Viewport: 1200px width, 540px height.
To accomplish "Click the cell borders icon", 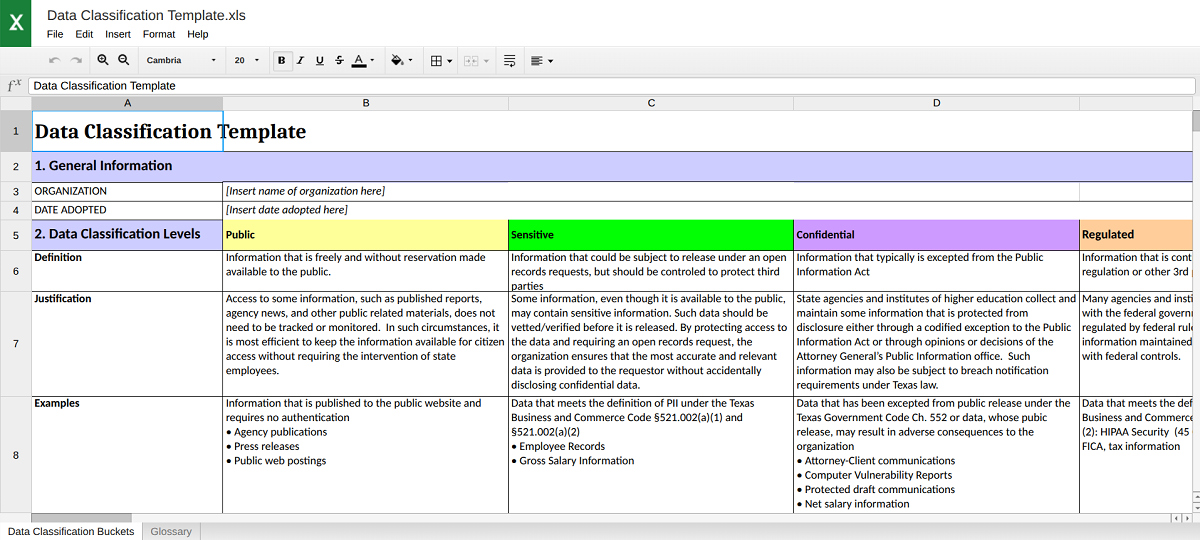I will (x=436, y=61).
